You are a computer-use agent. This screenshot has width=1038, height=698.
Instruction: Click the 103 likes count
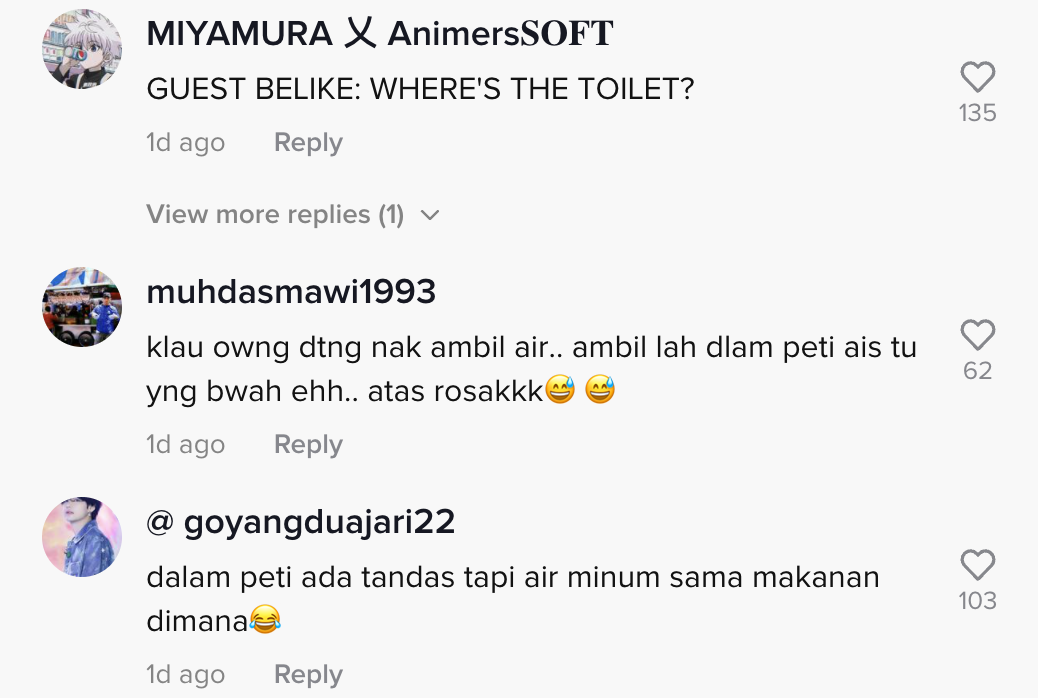tap(978, 601)
